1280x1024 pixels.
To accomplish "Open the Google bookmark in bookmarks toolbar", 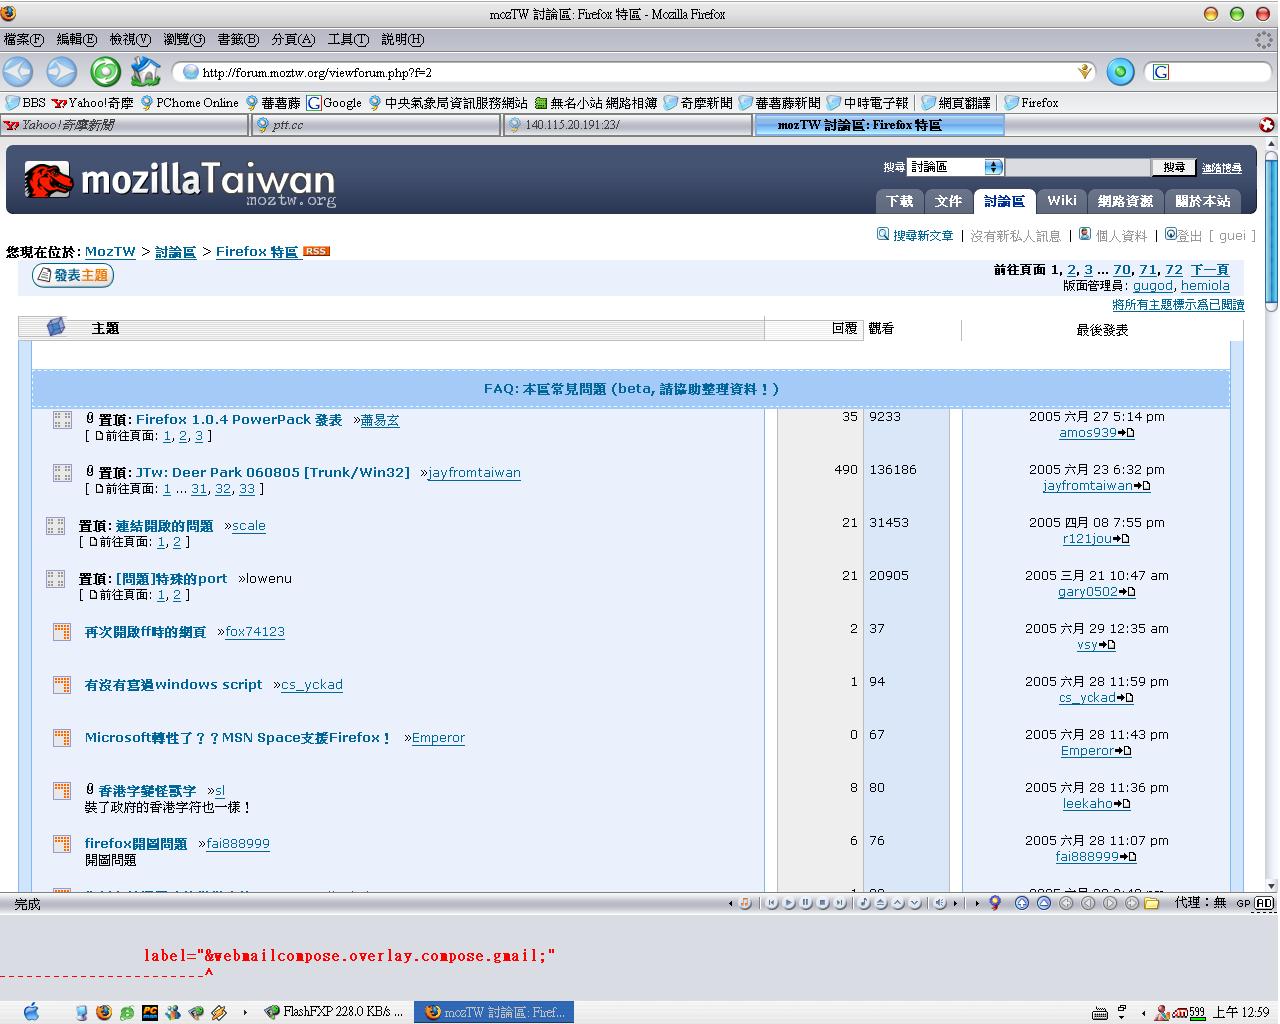I will pos(334,102).
